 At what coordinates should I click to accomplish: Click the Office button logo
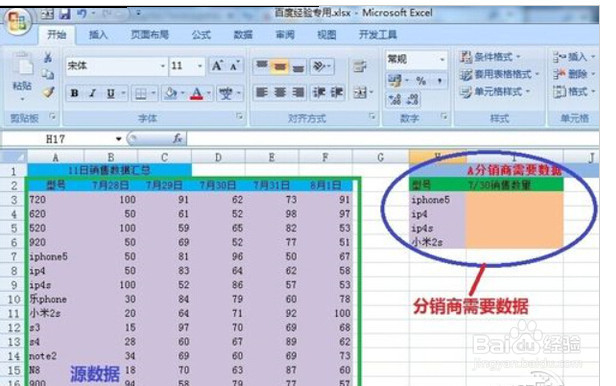(x=18, y=21)
